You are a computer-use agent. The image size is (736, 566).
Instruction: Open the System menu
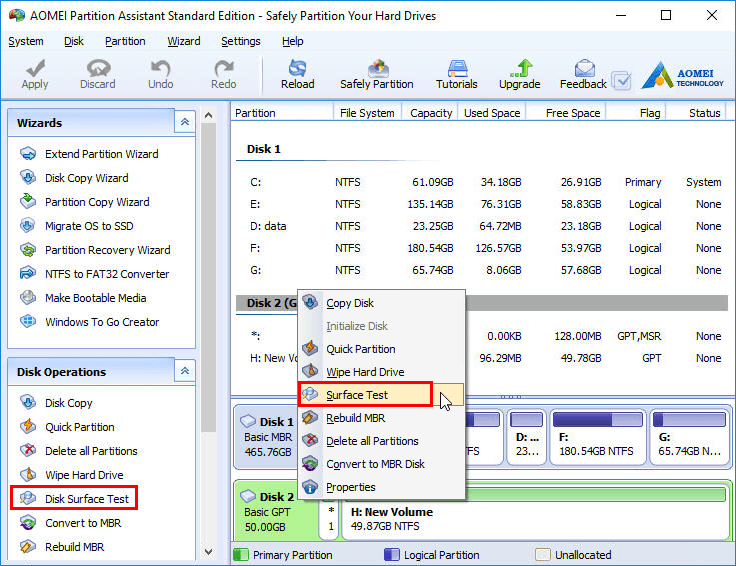tap(26, 41)
